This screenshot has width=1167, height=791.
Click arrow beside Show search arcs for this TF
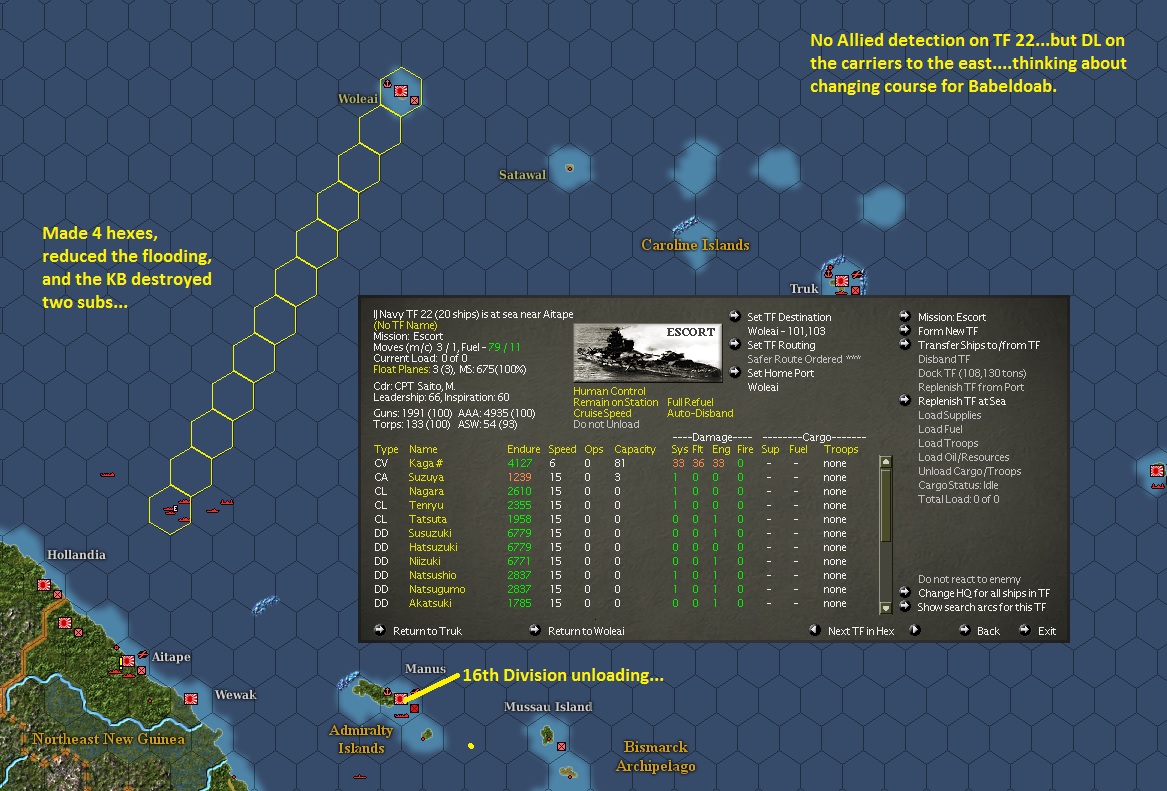(x=905, y=606)
